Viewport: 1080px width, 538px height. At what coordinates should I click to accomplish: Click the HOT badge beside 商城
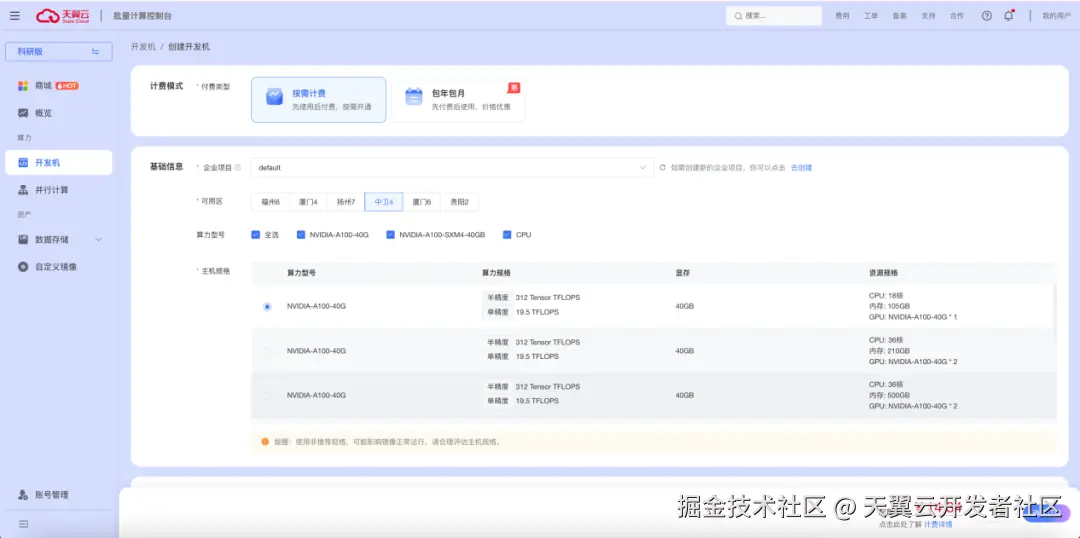pyautogui.click(x=67, y=85)
